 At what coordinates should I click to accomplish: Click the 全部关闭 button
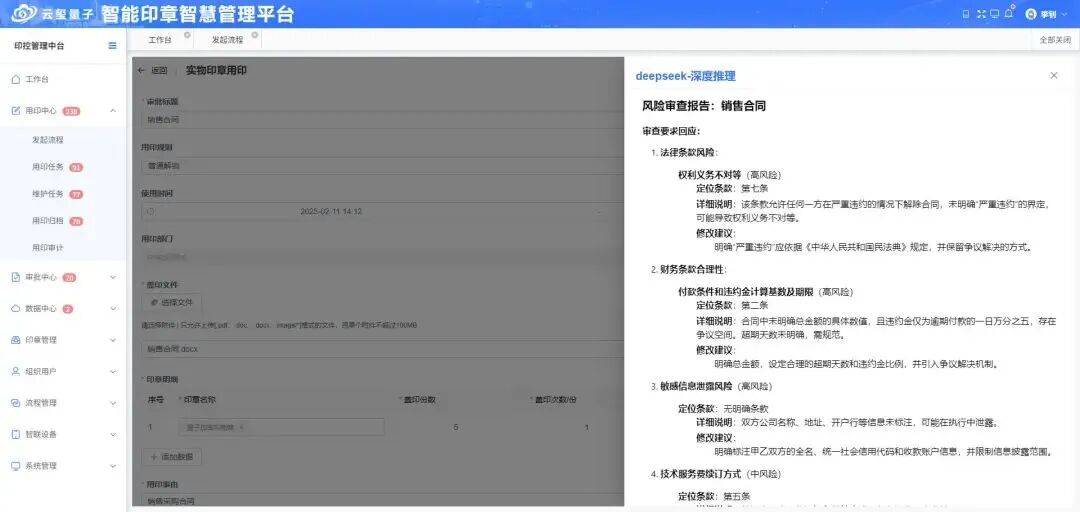click(x=1054, y=40)
